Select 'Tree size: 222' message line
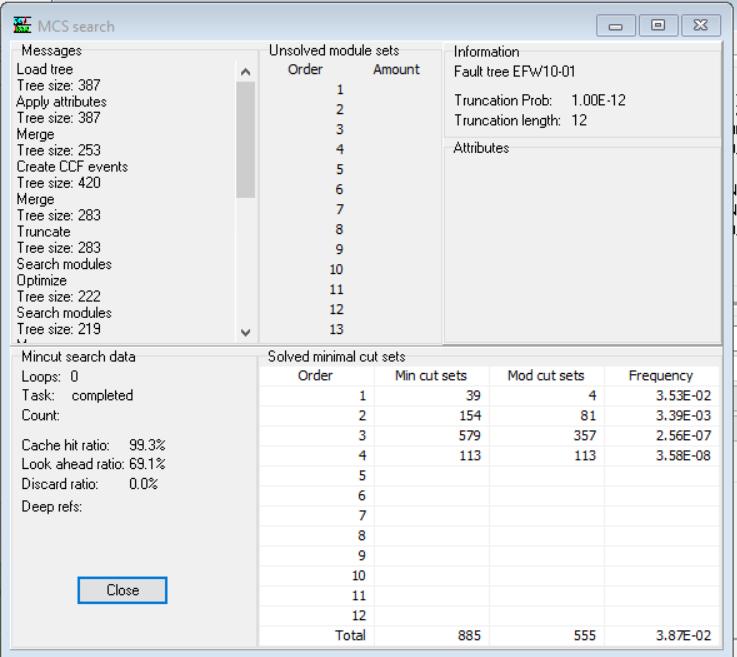 tap(59, 297)
